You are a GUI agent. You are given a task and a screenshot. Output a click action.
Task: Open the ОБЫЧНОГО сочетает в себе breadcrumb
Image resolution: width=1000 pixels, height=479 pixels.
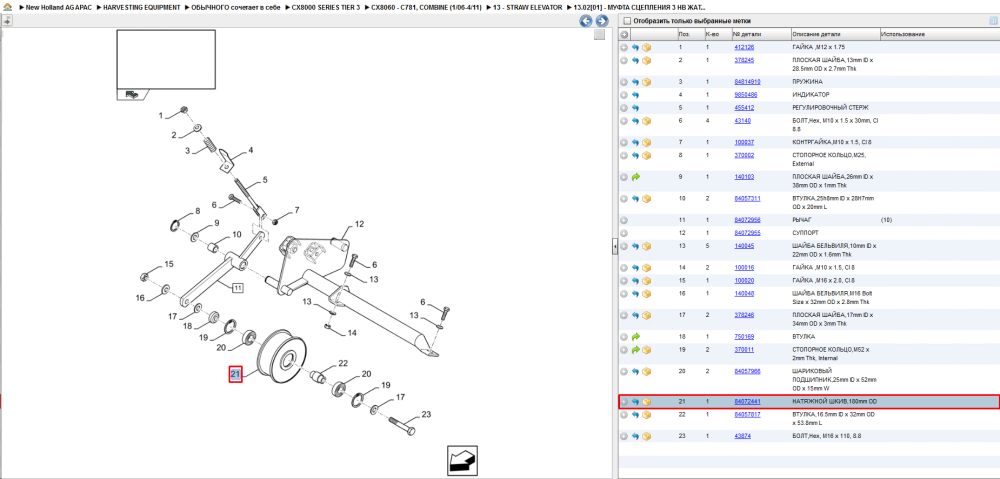pyautogui.click(x=235, y=7)
